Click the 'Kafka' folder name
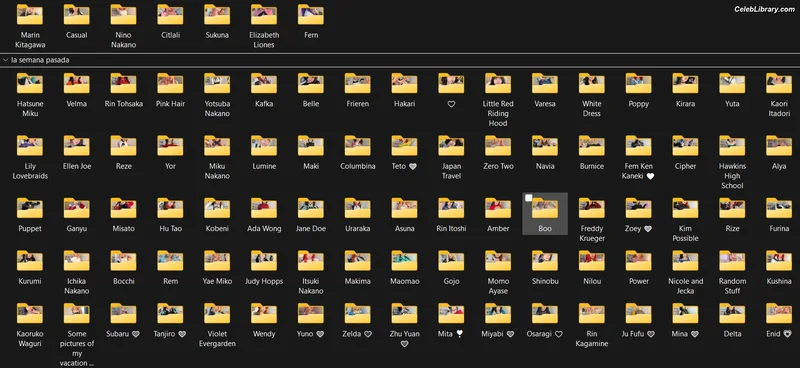Viewport: 800px width, 368px height. click(264, 104)
